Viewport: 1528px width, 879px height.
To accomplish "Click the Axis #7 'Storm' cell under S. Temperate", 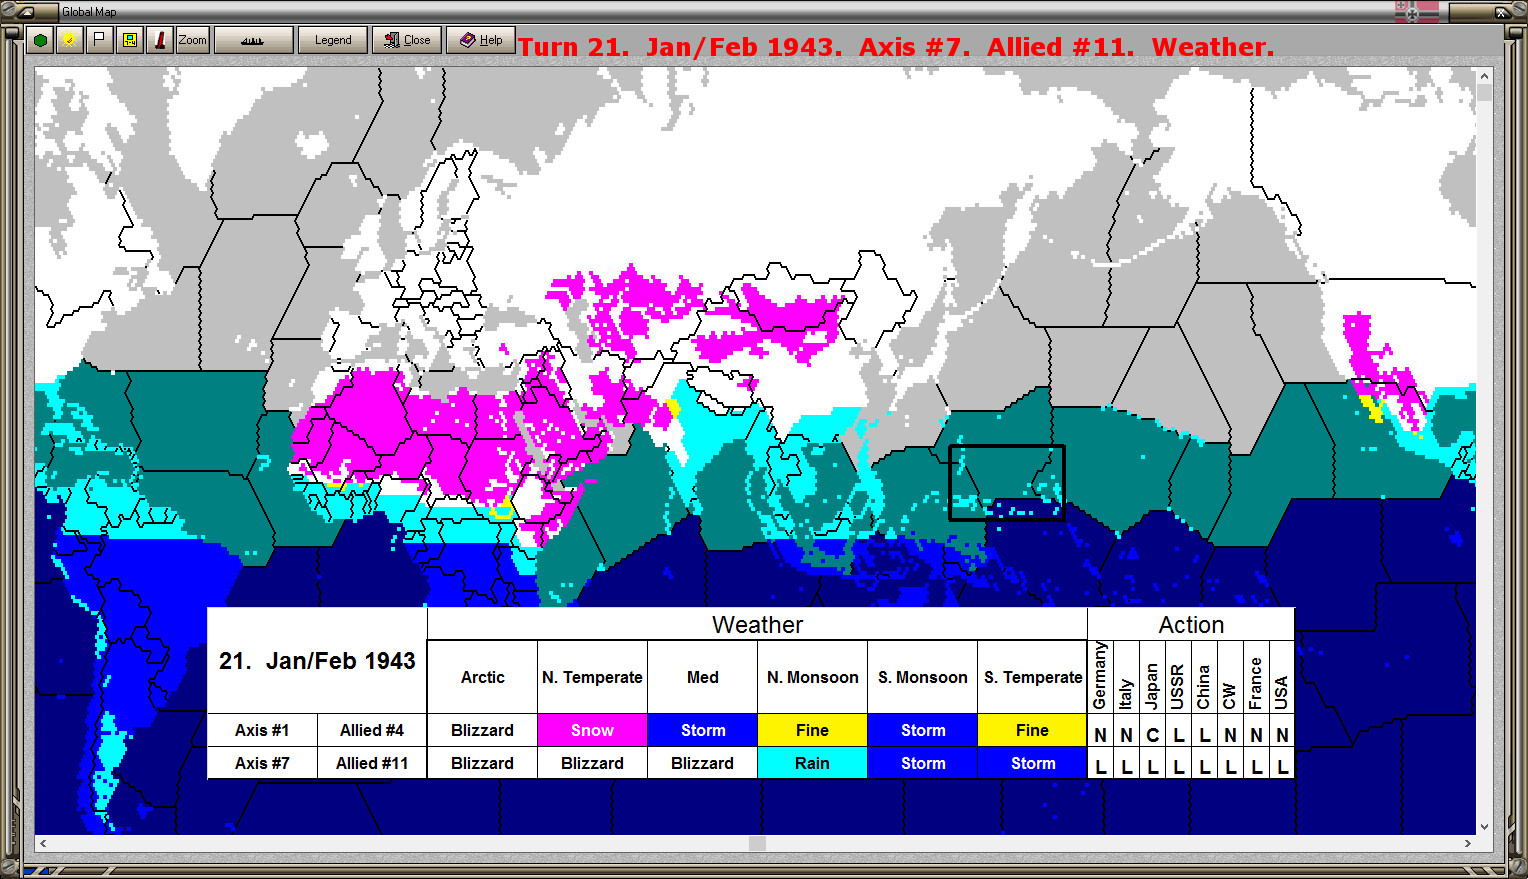I will (1032, 763).
